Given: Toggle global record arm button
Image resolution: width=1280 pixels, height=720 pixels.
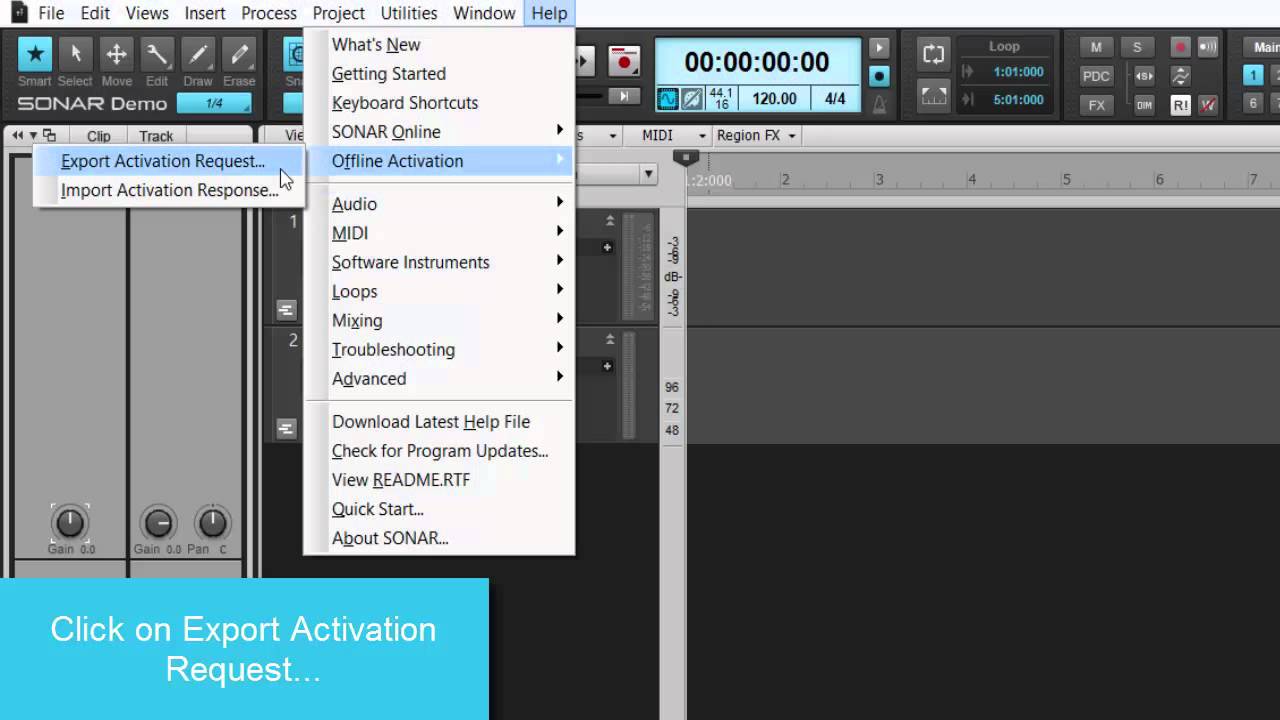Looking at the screenshot, I should click(x=1181, y=47).
